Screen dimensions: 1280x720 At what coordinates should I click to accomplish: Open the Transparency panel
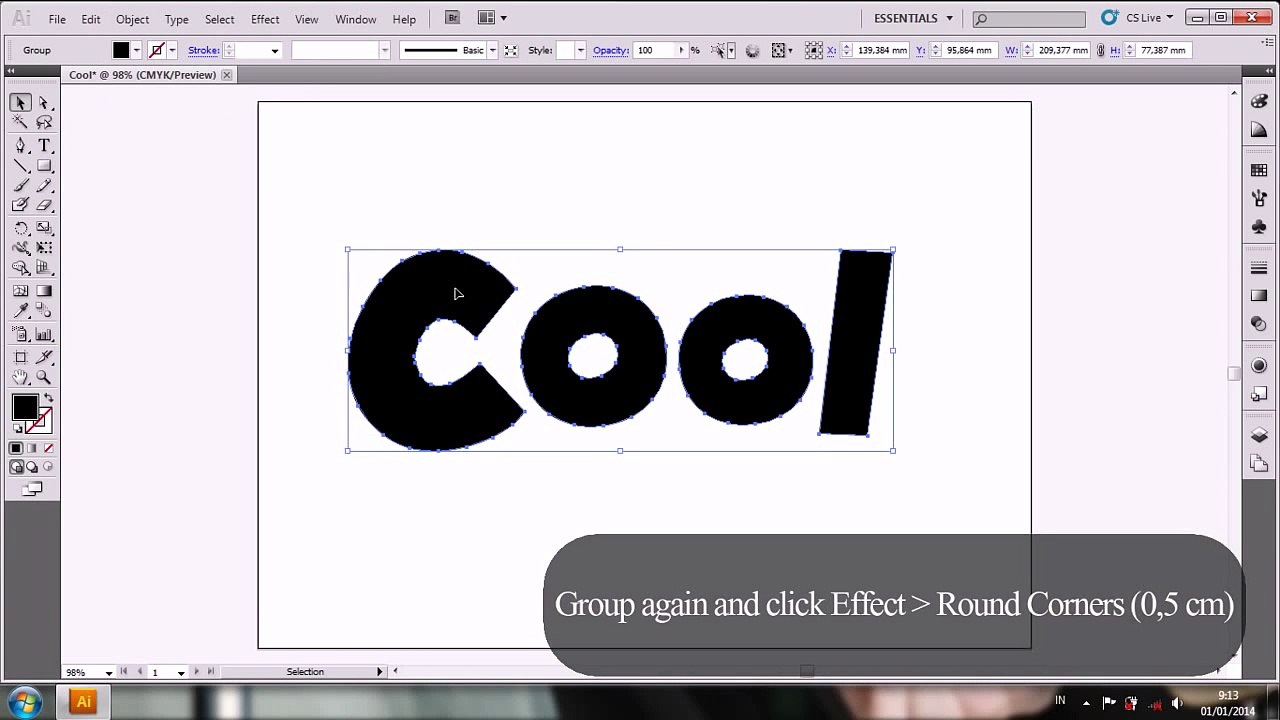pos(1259,325)
